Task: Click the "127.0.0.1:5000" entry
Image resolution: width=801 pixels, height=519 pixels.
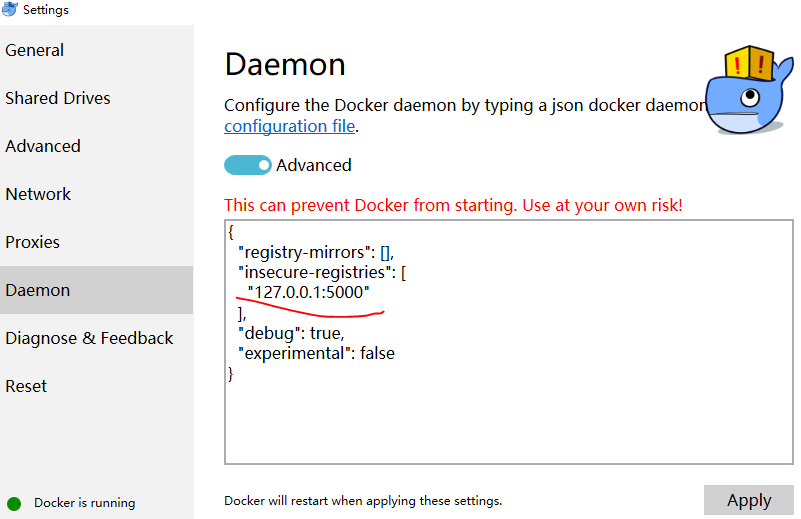Action: [309, 292]
